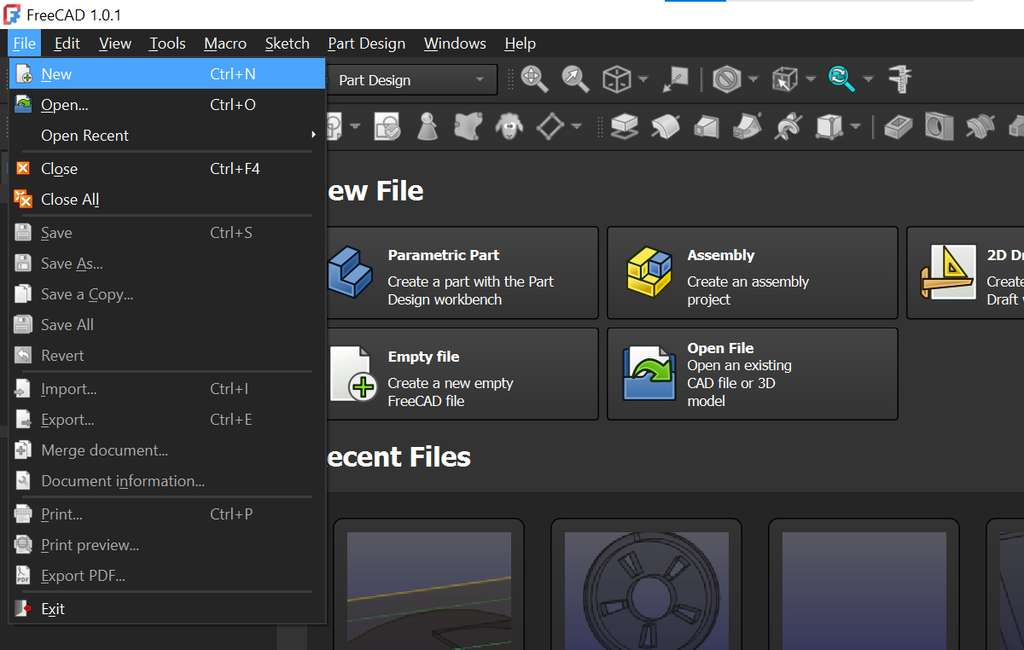Open the Windows menu

[455, 44]
